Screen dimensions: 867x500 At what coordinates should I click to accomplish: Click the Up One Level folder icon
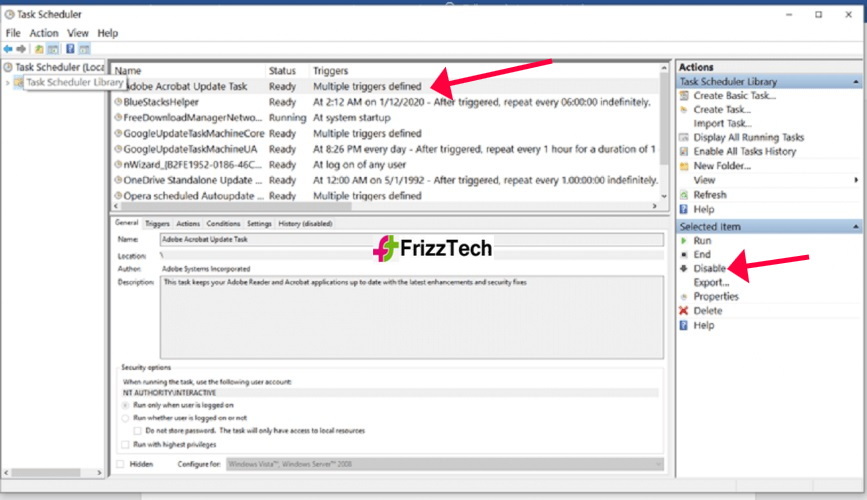(39, 49)
